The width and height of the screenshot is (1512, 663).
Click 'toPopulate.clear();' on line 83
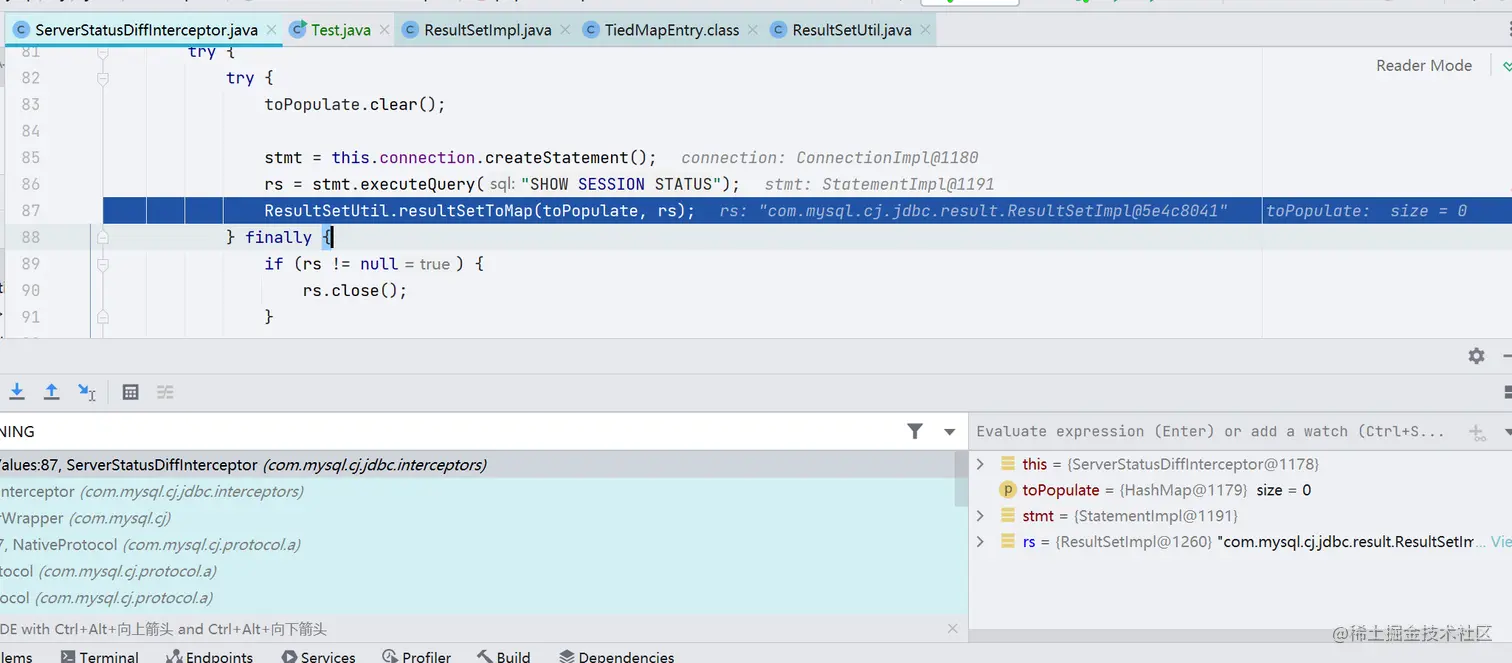coord(354,104)
